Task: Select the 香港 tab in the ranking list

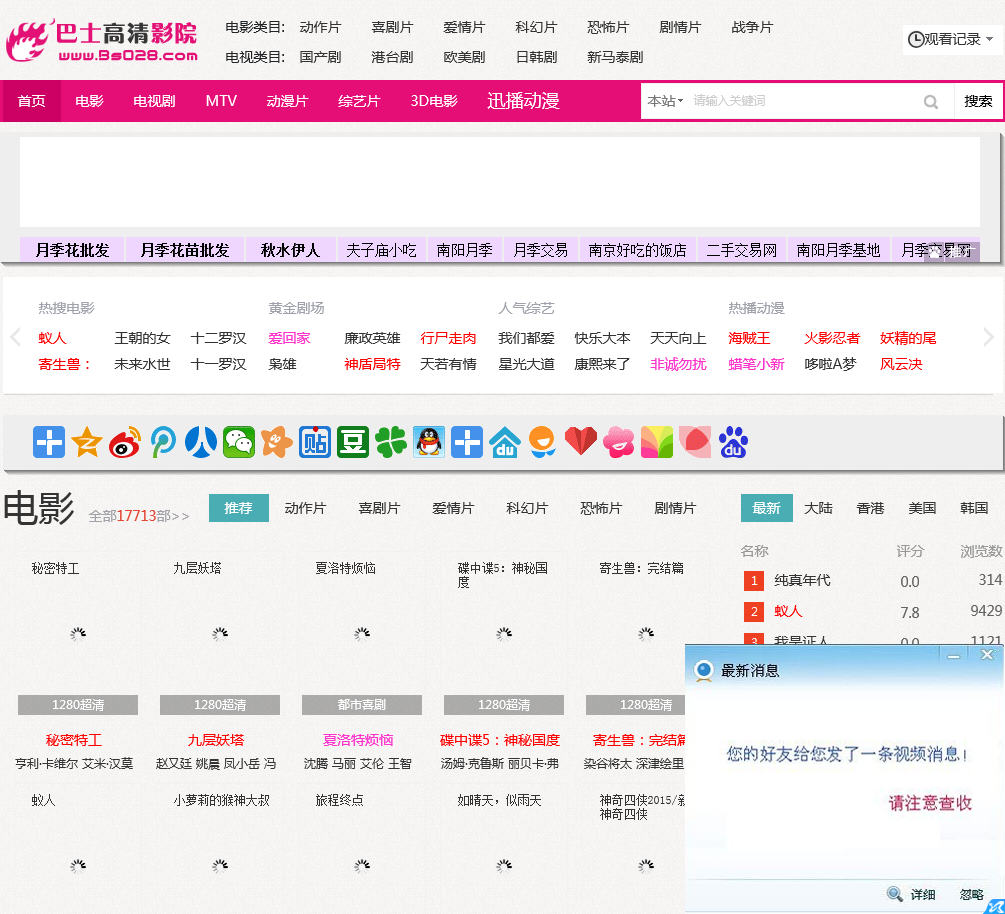Action: (870, 508)
